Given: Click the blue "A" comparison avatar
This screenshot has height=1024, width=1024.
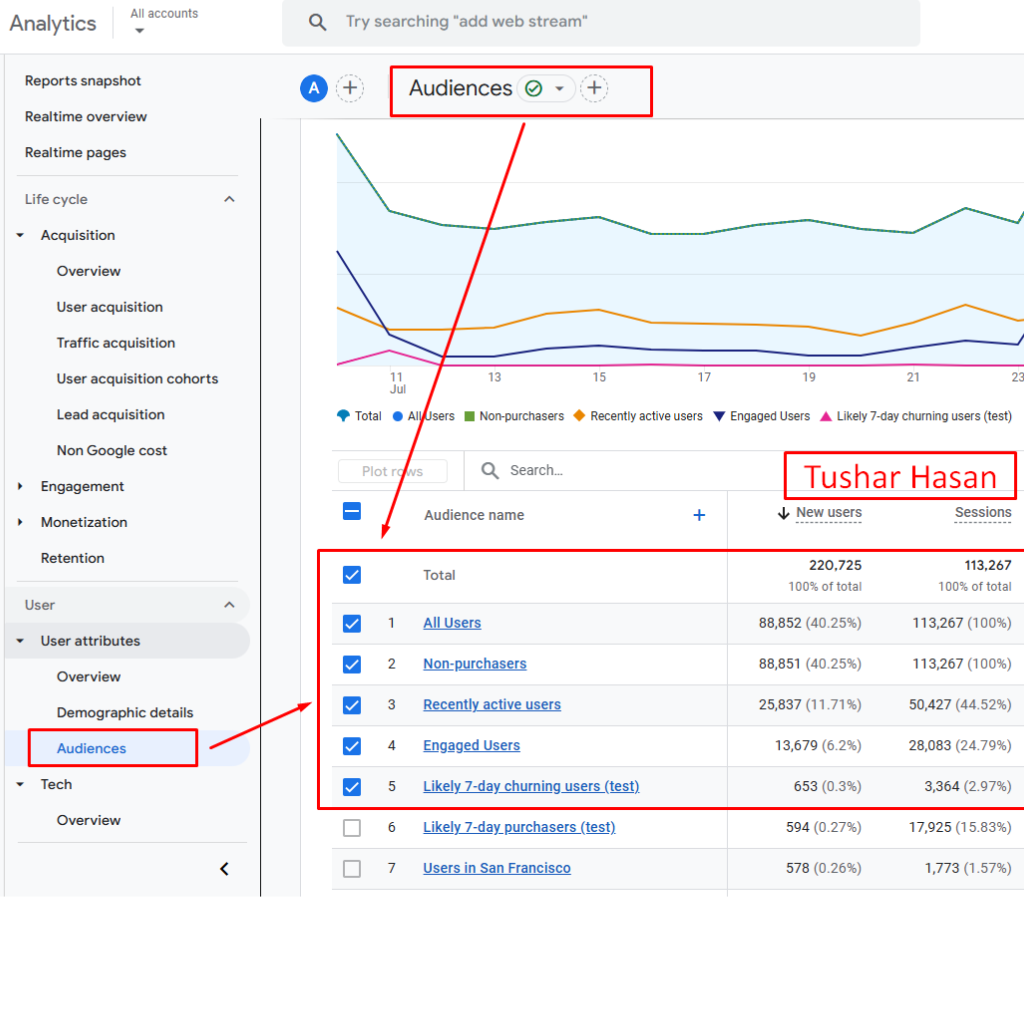Looking at the screenshot, I should point(314,88).
